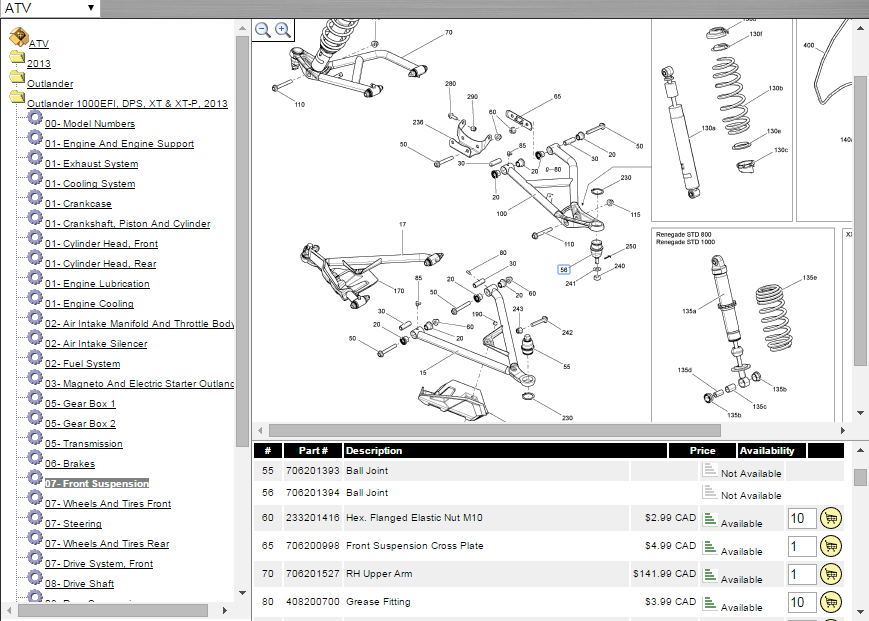Add Hex. Flanged Elastic Nut M10 to cart
The height and width of the screenshot is (621, 869).
click(831, 519)
